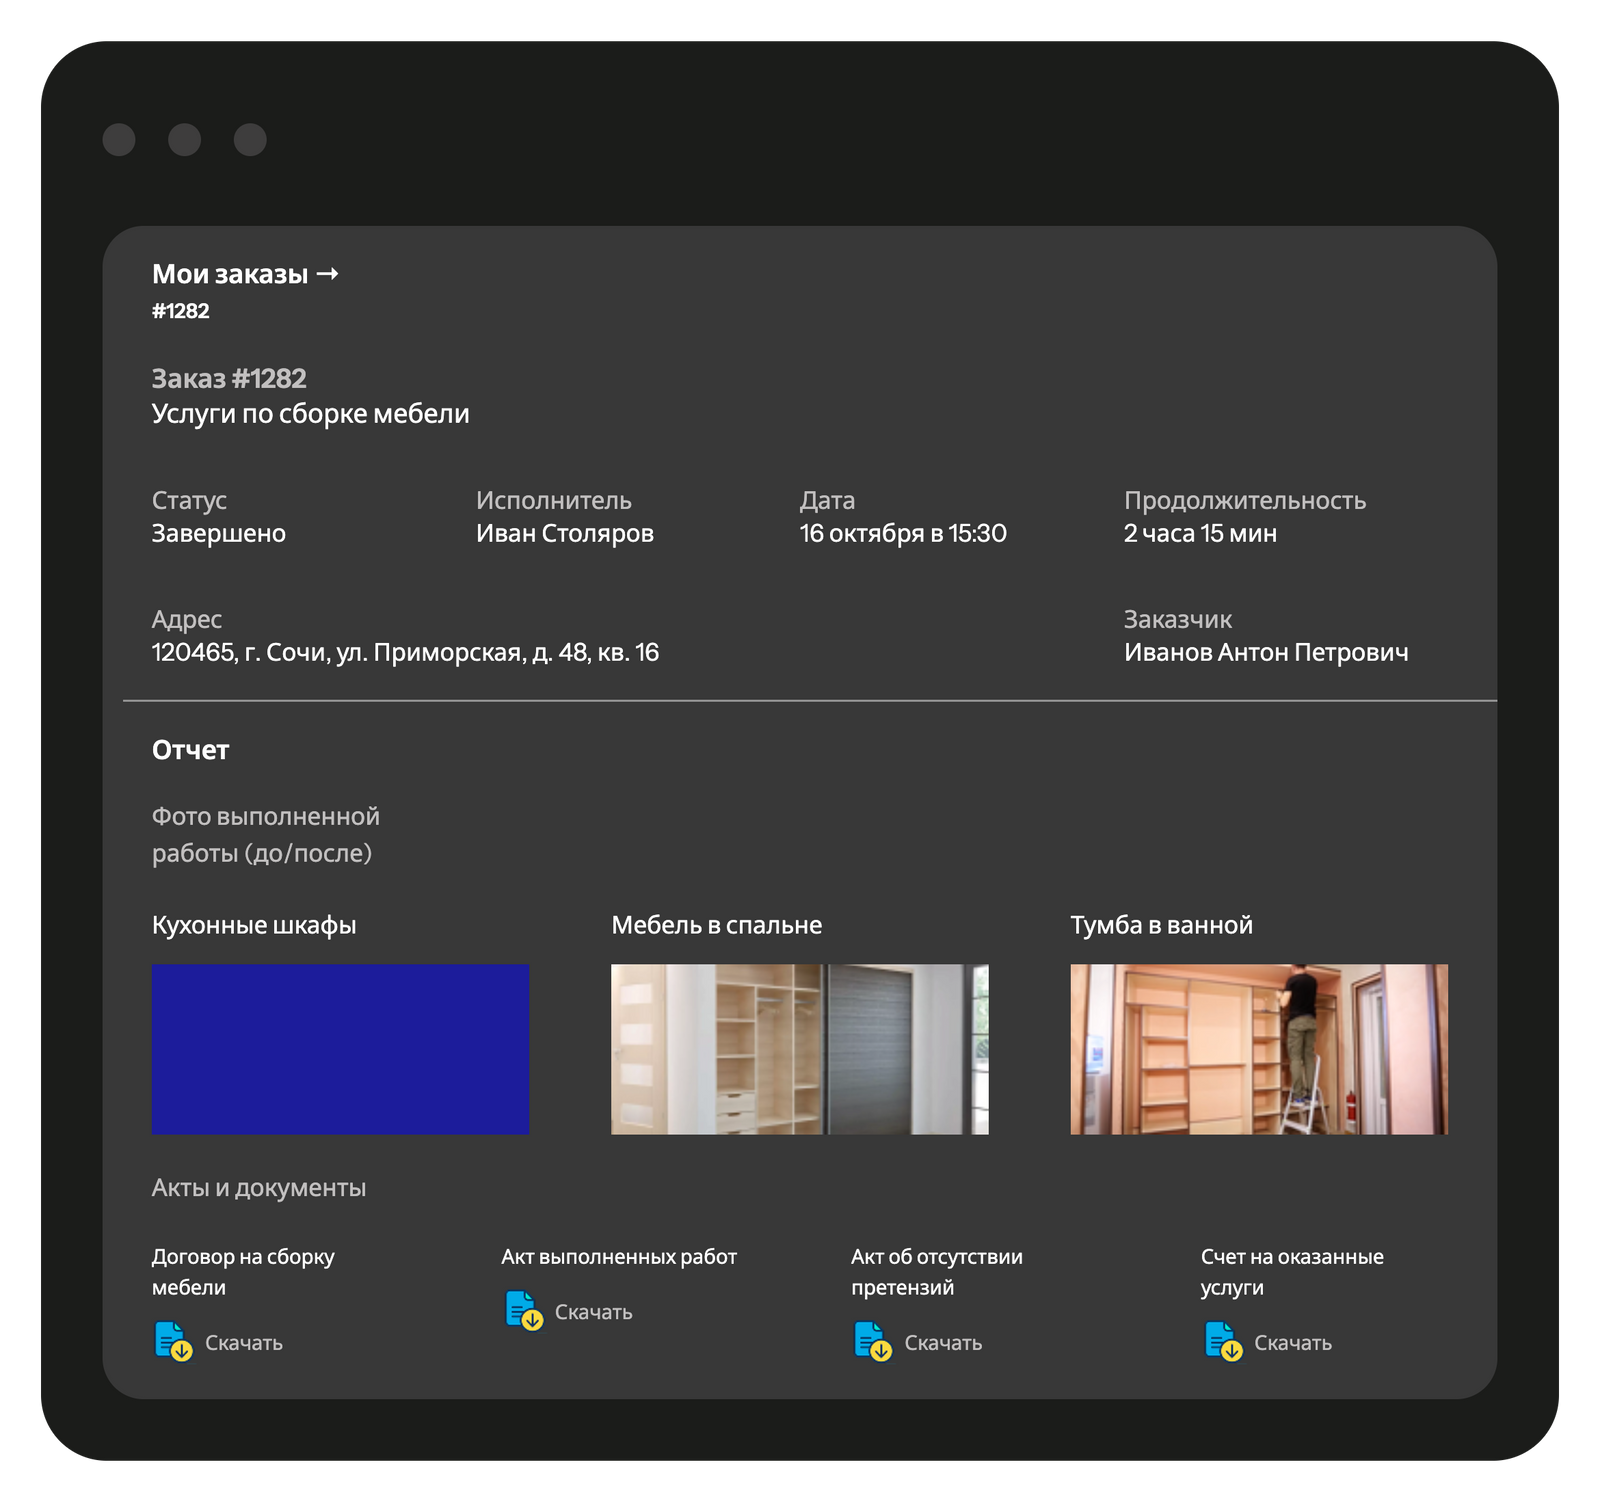1600x1502 pixels.
Task: Click the first window control dot
Action: [119, 140]
